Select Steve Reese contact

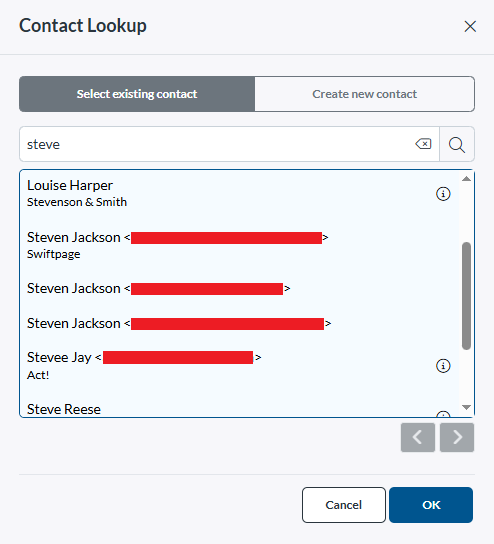coord(239,409)
